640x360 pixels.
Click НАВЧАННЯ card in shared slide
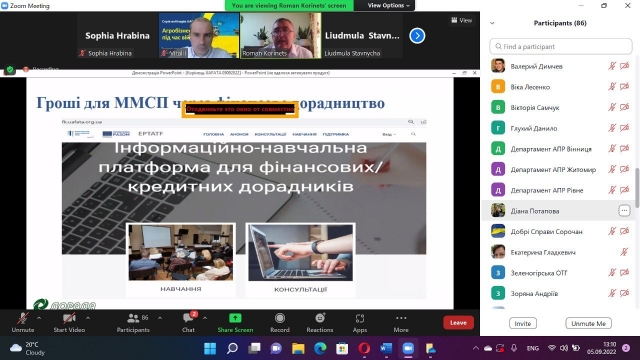[181, 259]
